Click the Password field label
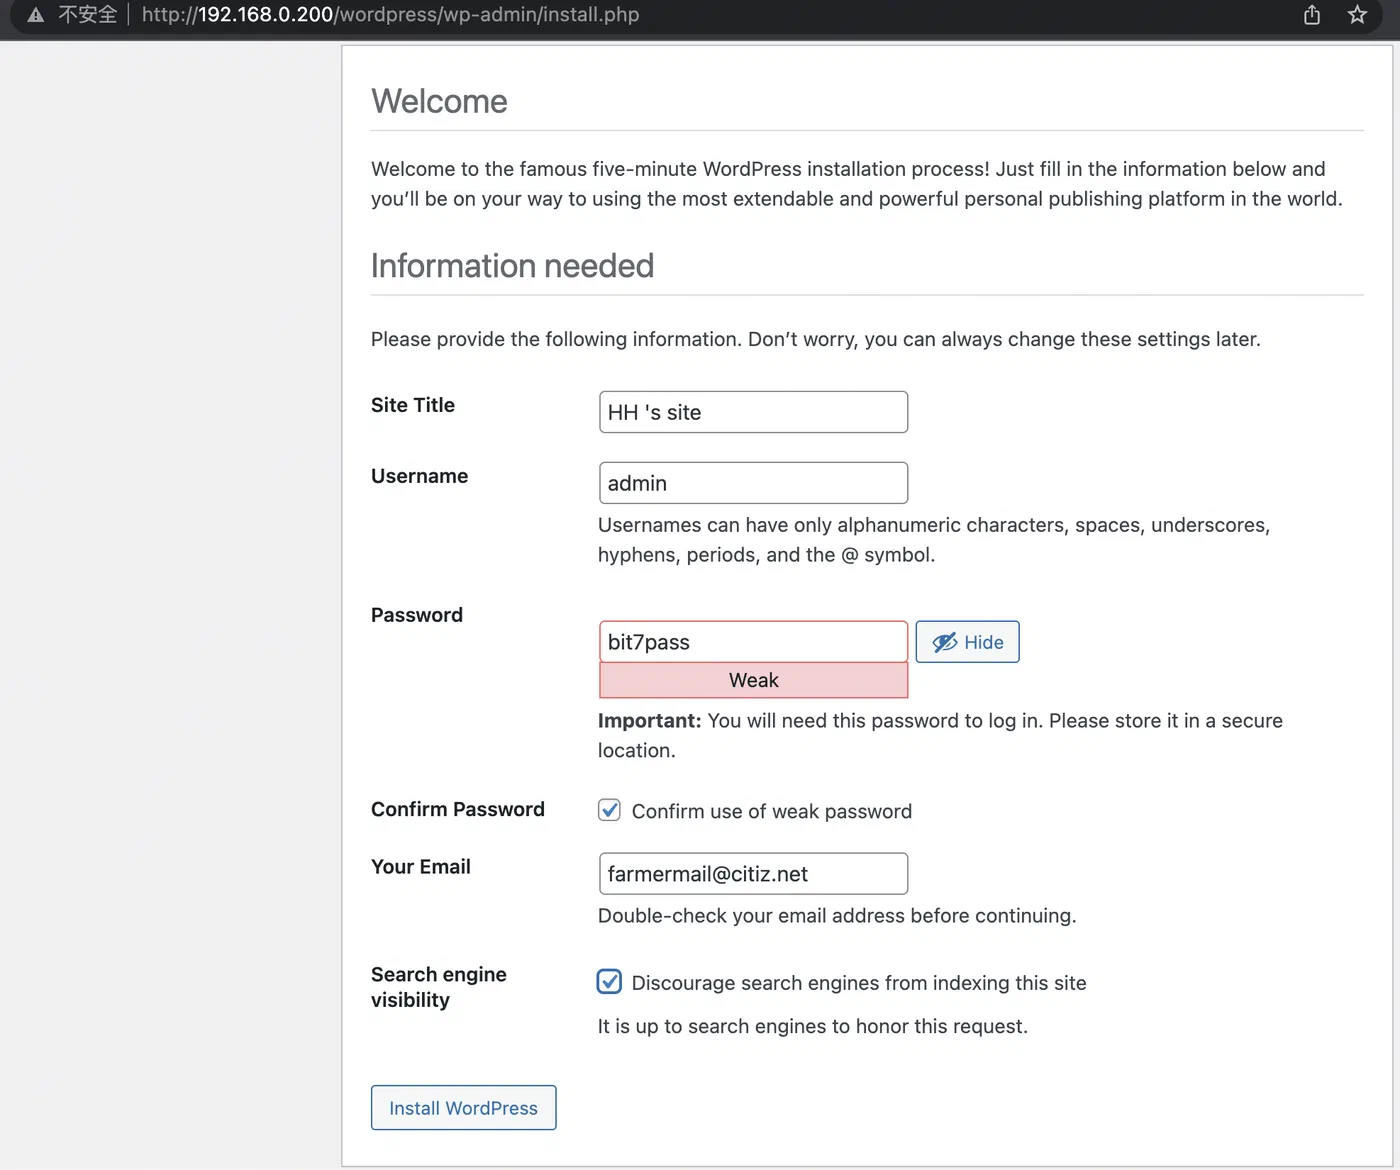The height and width of the screenshot is (1170, 1400). (x=417, y=615)
